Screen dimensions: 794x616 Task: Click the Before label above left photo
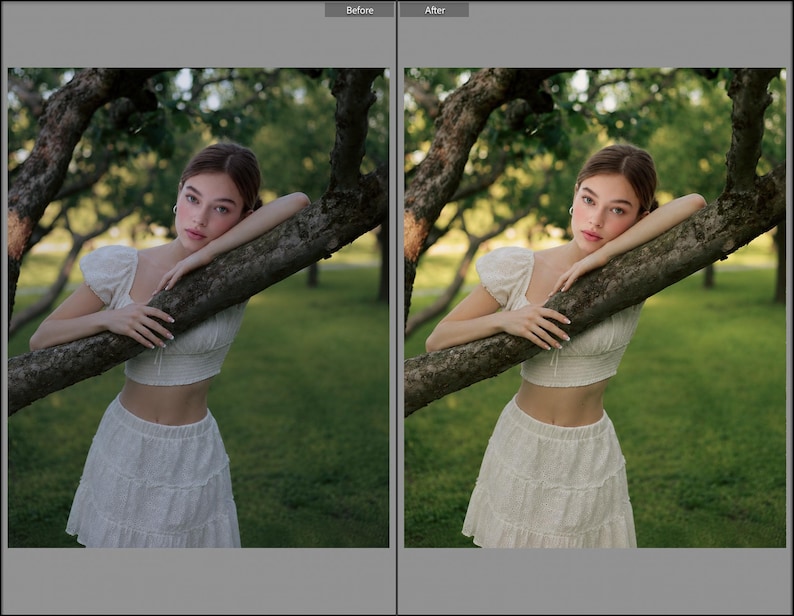[360, 10]
